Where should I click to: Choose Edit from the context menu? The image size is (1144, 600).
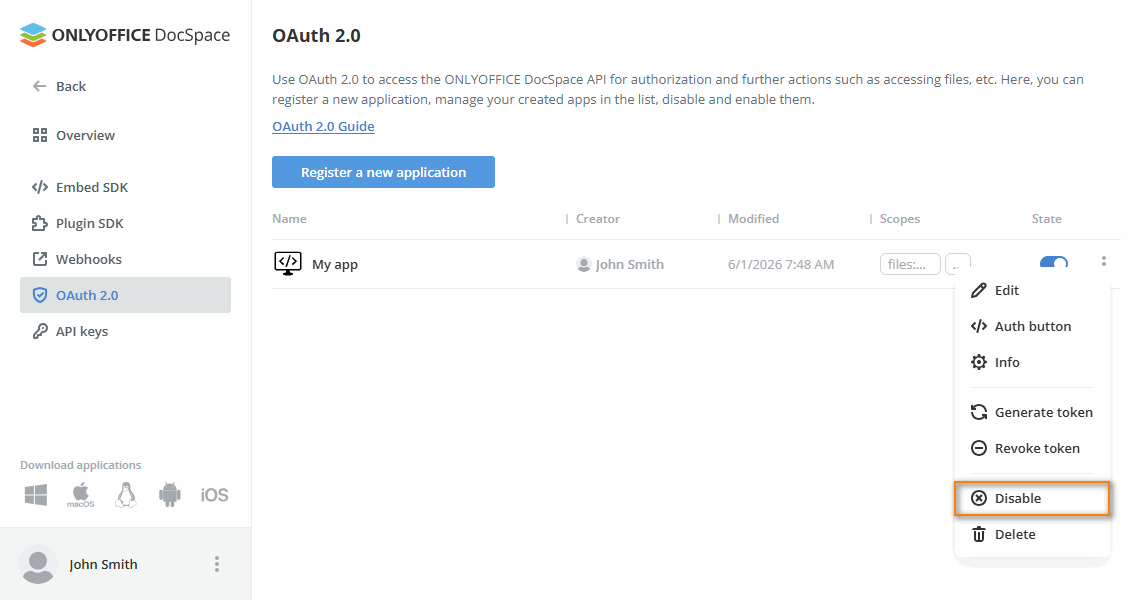(1032, 291)
